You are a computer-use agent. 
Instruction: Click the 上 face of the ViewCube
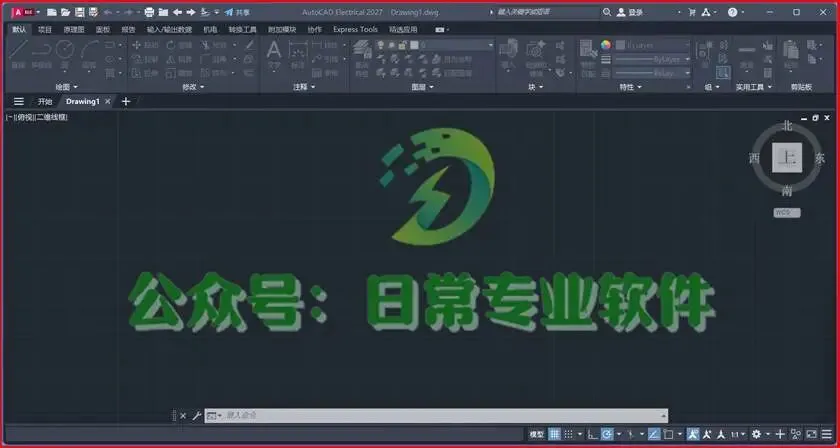coord(787,158)
